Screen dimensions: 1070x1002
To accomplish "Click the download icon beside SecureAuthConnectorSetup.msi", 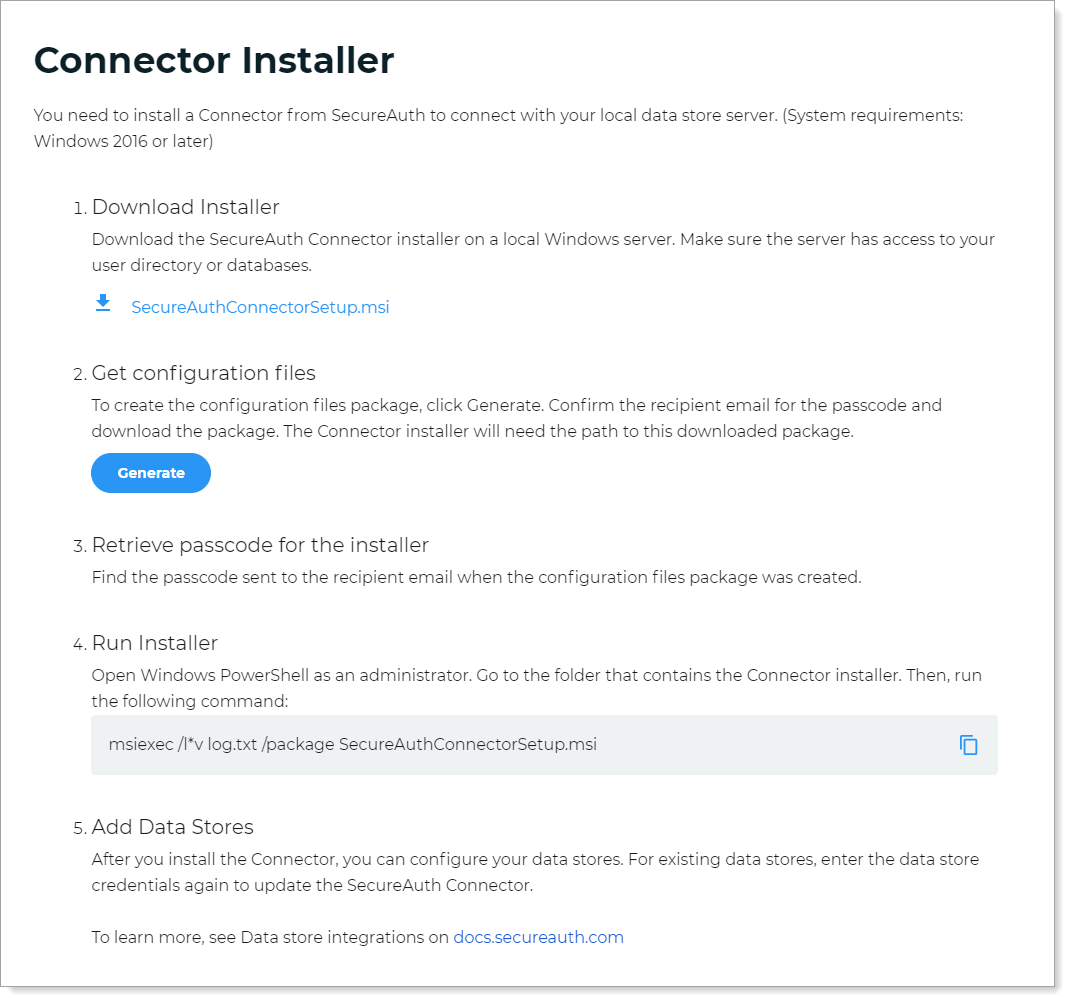I will 103,304.
